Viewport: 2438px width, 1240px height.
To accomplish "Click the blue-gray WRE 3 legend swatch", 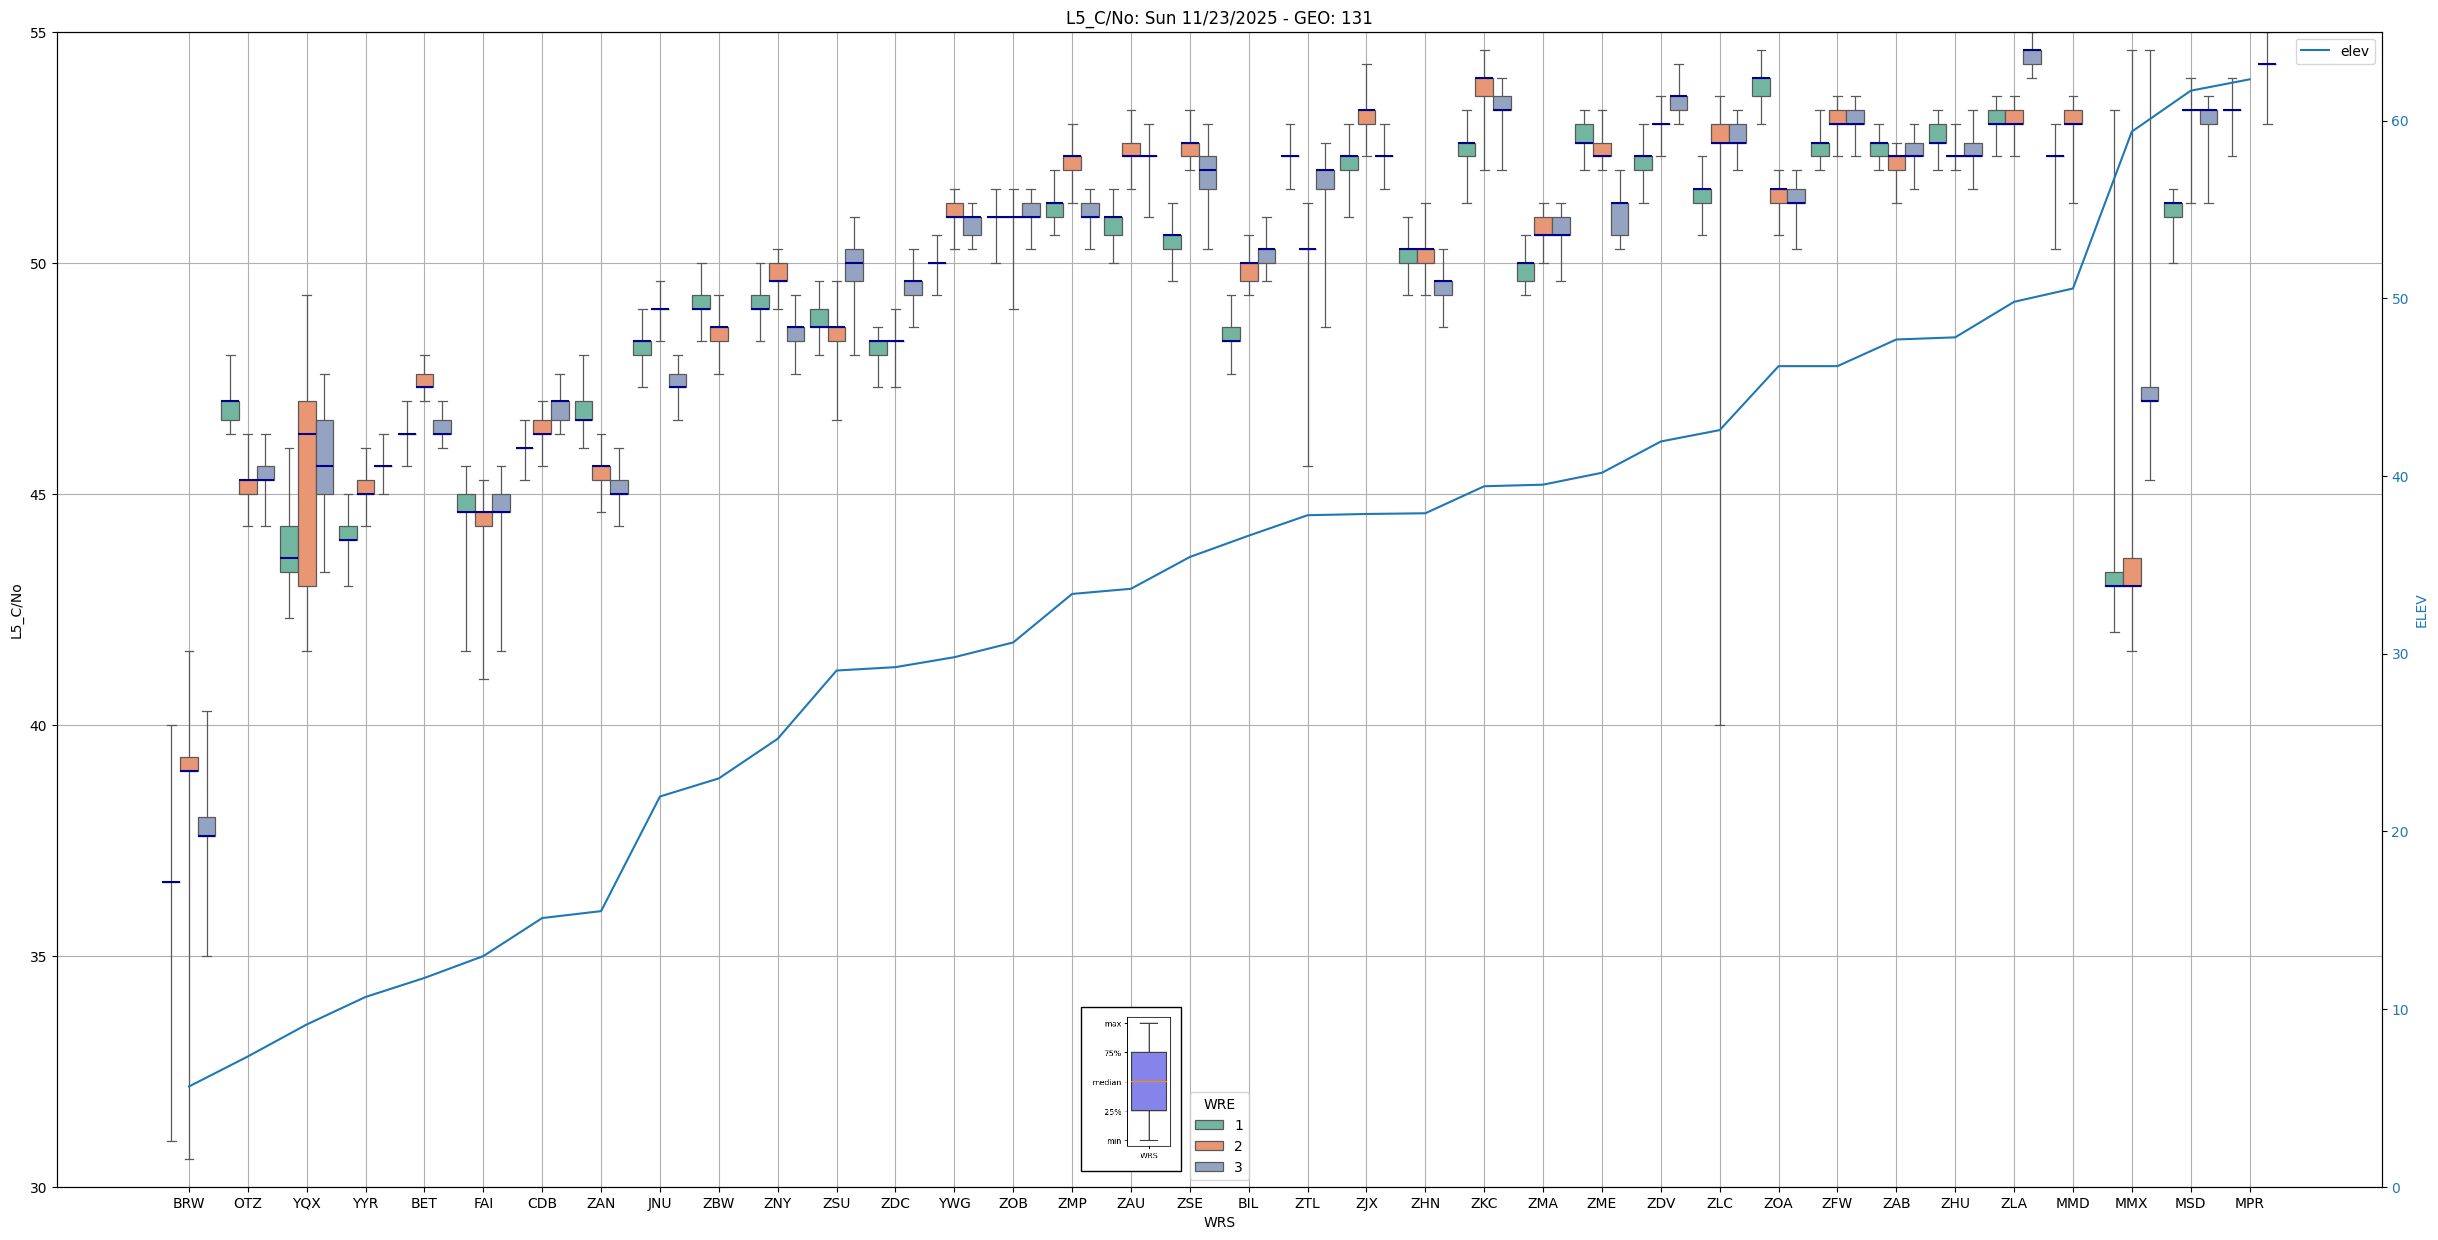I will (1208, 1167).
